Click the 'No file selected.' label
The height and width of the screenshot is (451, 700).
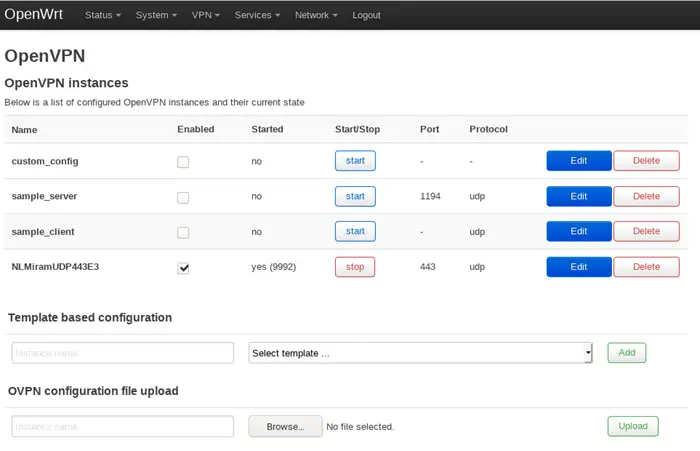pyautogui.click(x=360, y=427)
